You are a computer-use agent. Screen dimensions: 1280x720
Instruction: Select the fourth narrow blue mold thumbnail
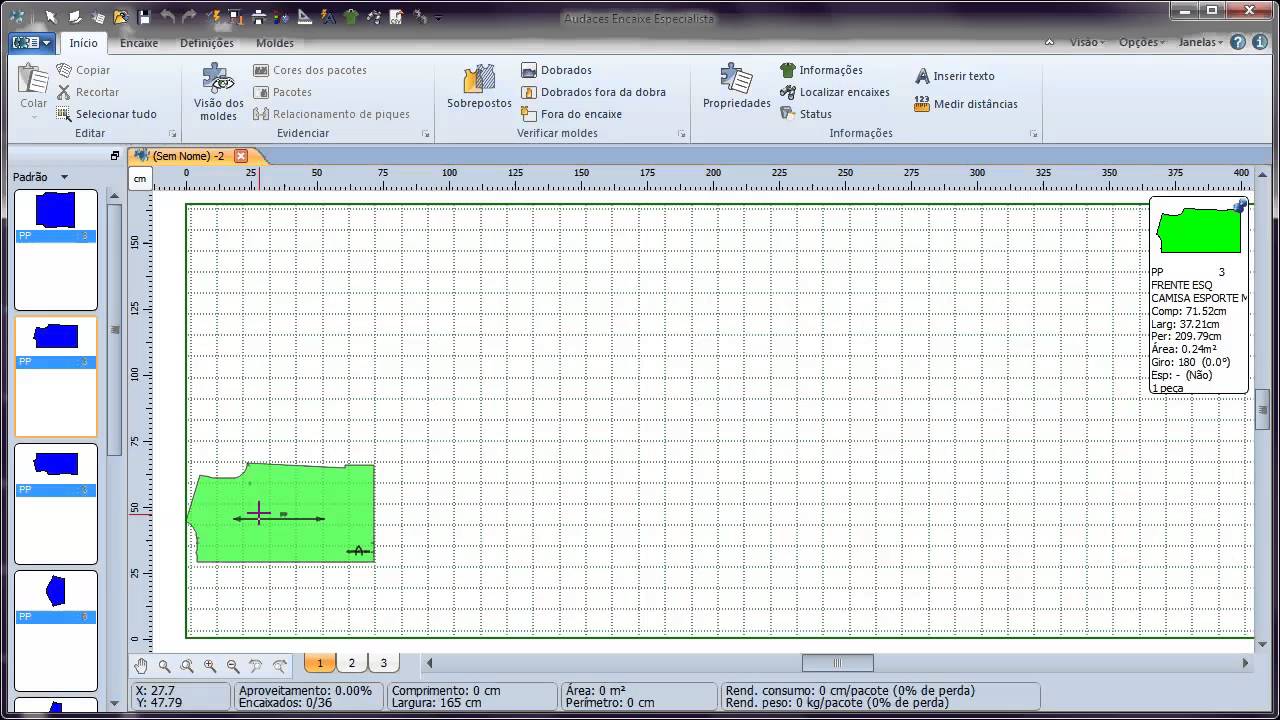tap(56, 631)
